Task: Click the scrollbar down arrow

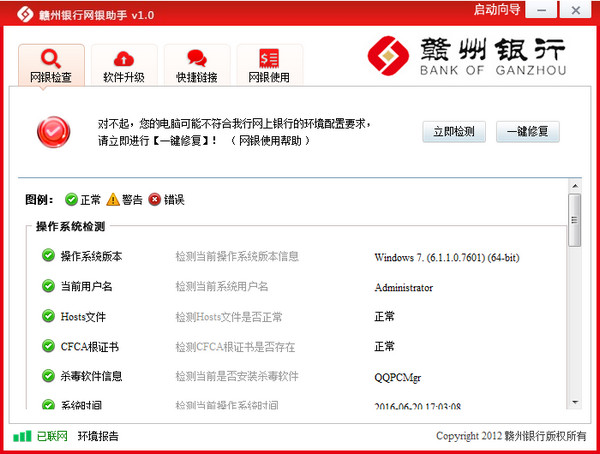Action: coord(575,402)
